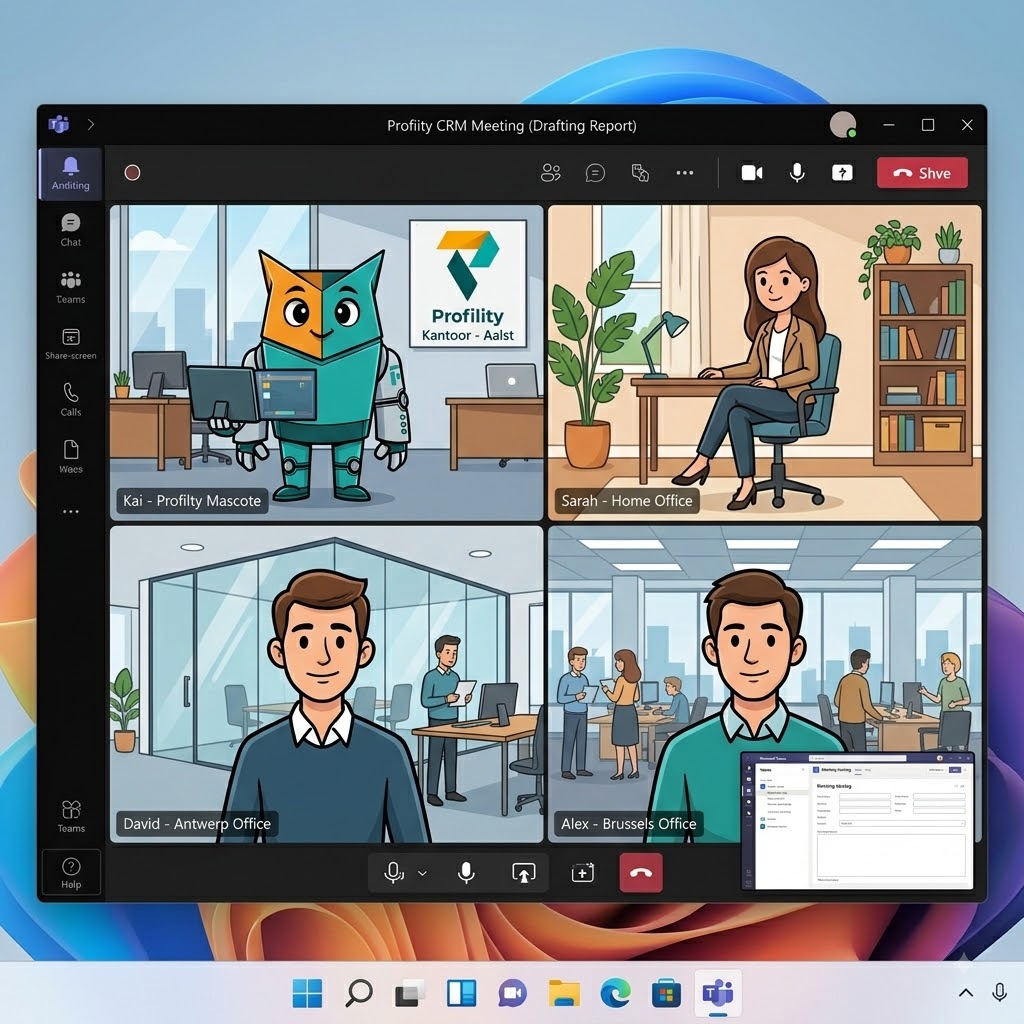Click the Kai - Profilty Mascote name label
Viewport: 1024px width, 1024px height.
pyautogui.click(x=192, y=501)
